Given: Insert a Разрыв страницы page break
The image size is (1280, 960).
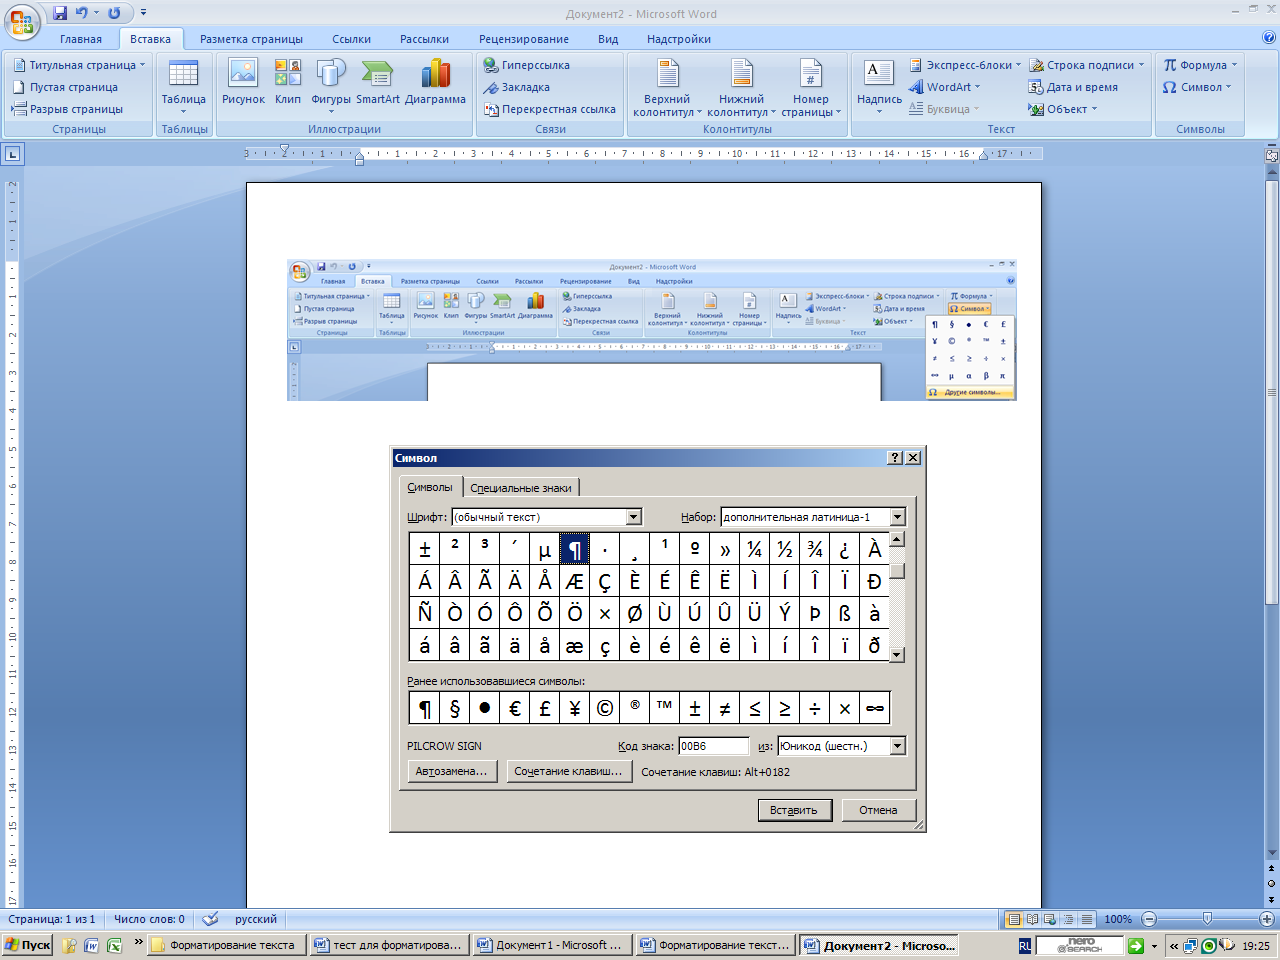Looking at the screenshot, I should click(68, 109).
